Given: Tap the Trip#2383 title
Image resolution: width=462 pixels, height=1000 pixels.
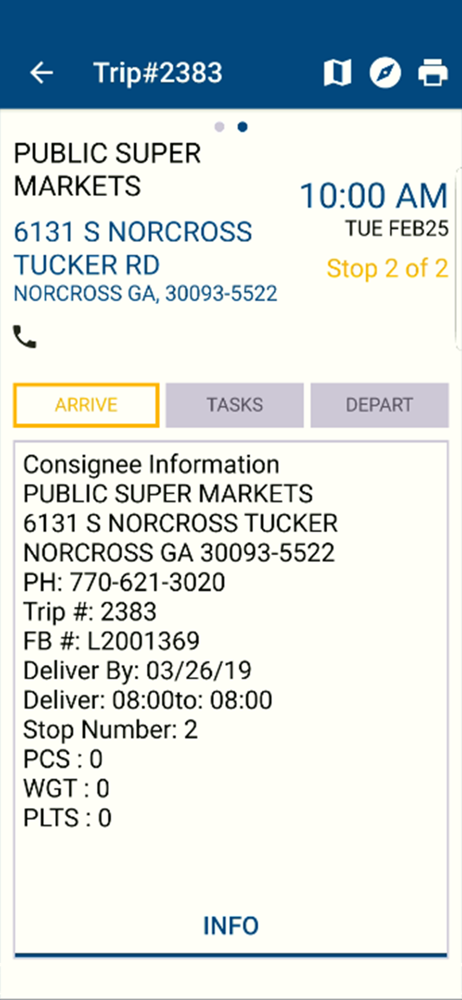Looking at the screenshot, I should (158, 73).
